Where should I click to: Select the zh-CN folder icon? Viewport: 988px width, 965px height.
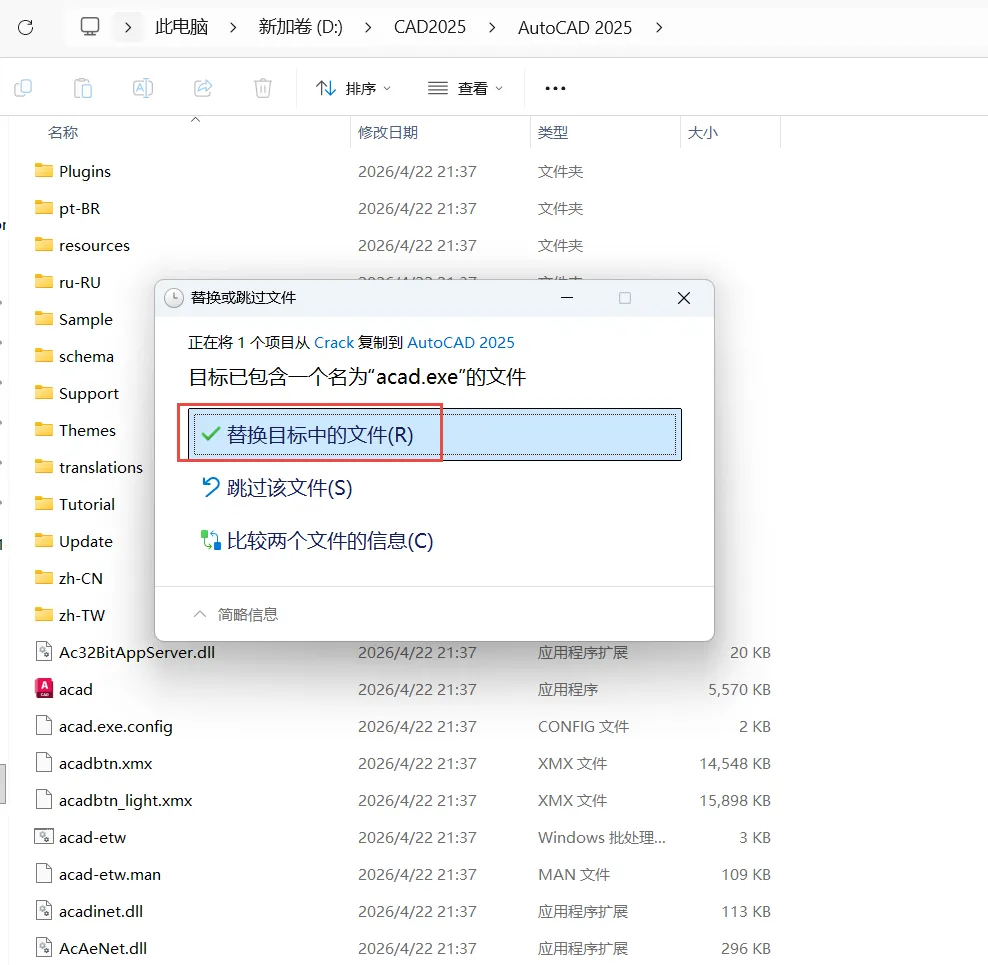click(43, 578)
